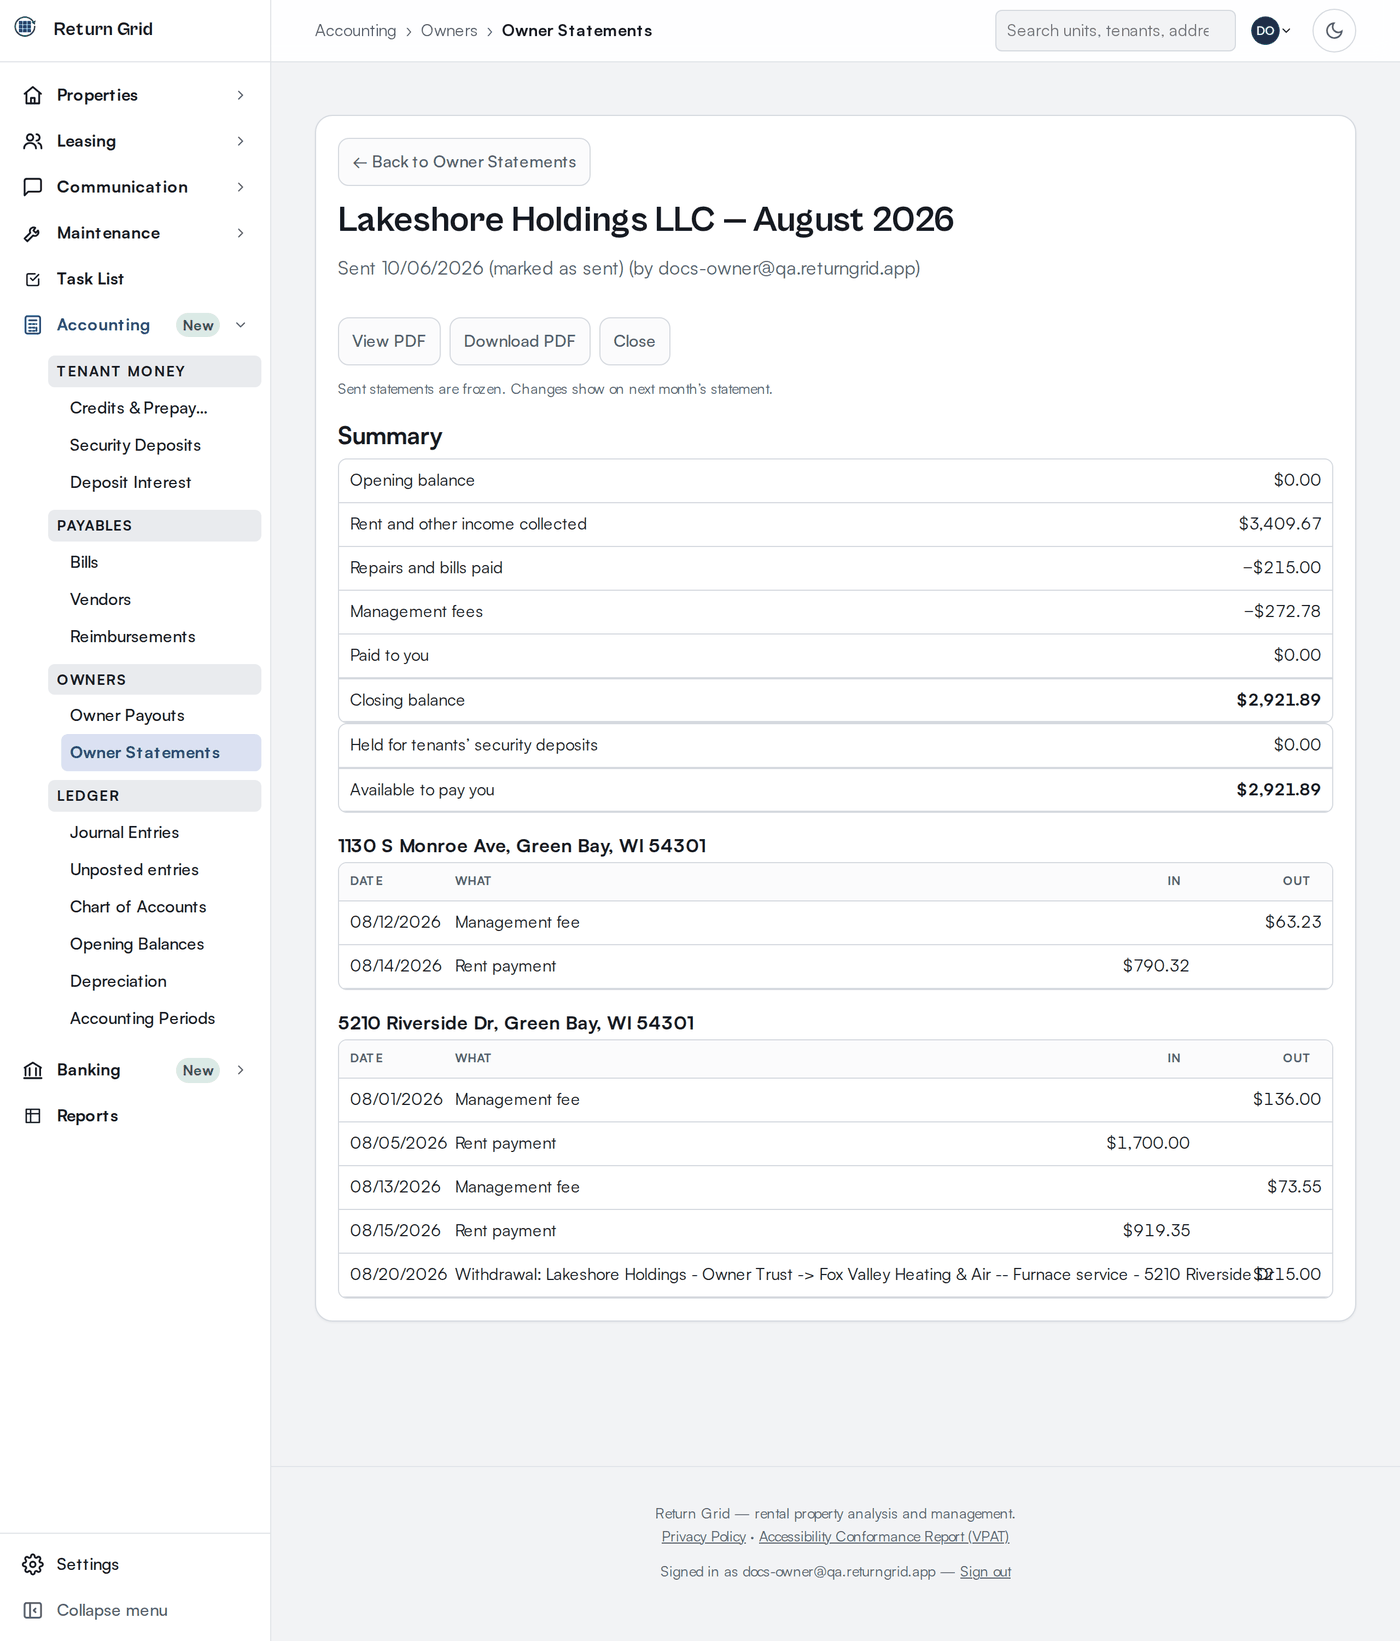This screenshot has height=1641, width=1400.
Task: Click the Banking building icon
Action: tap(33, 1070)
